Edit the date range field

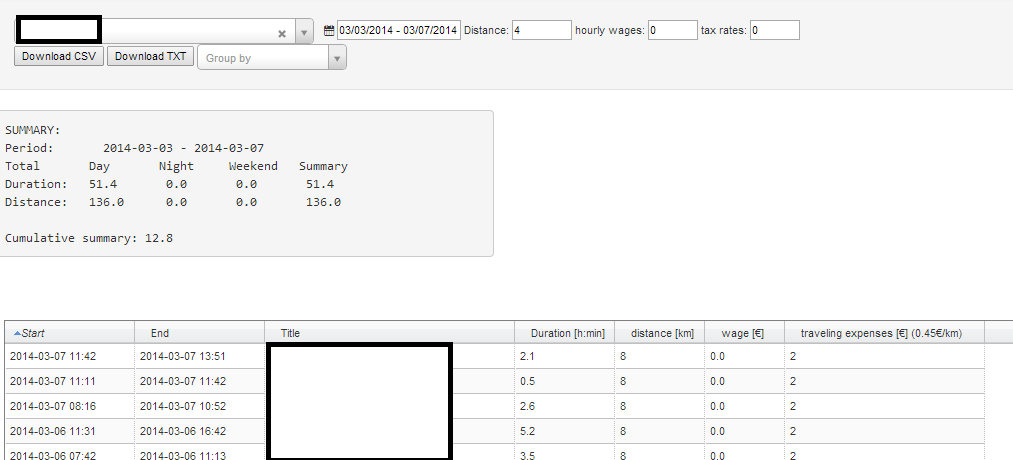tap(399, 30)
